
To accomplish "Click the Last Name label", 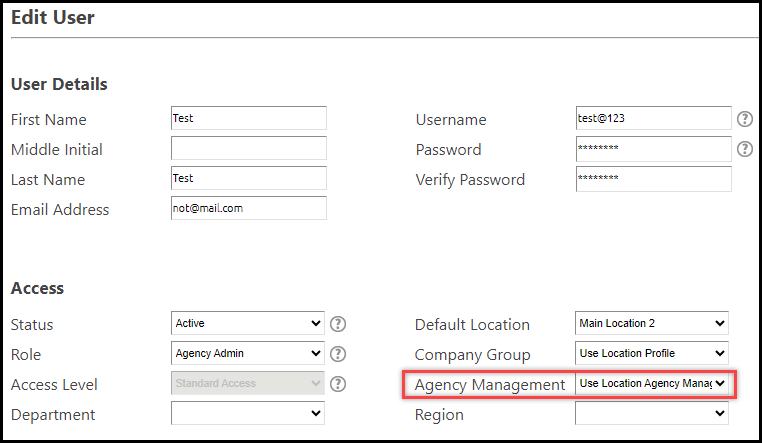I will (48, 180).
